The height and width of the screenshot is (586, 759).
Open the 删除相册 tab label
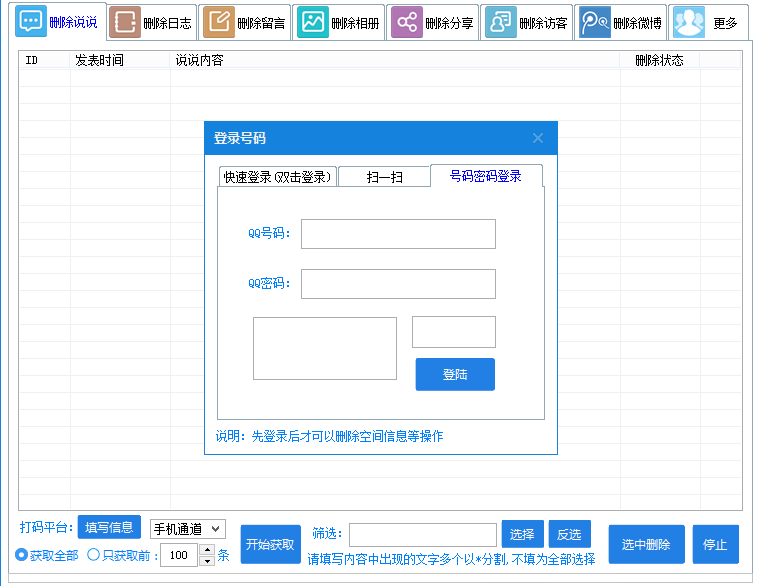pyautogui.click(x=355, y=23)
